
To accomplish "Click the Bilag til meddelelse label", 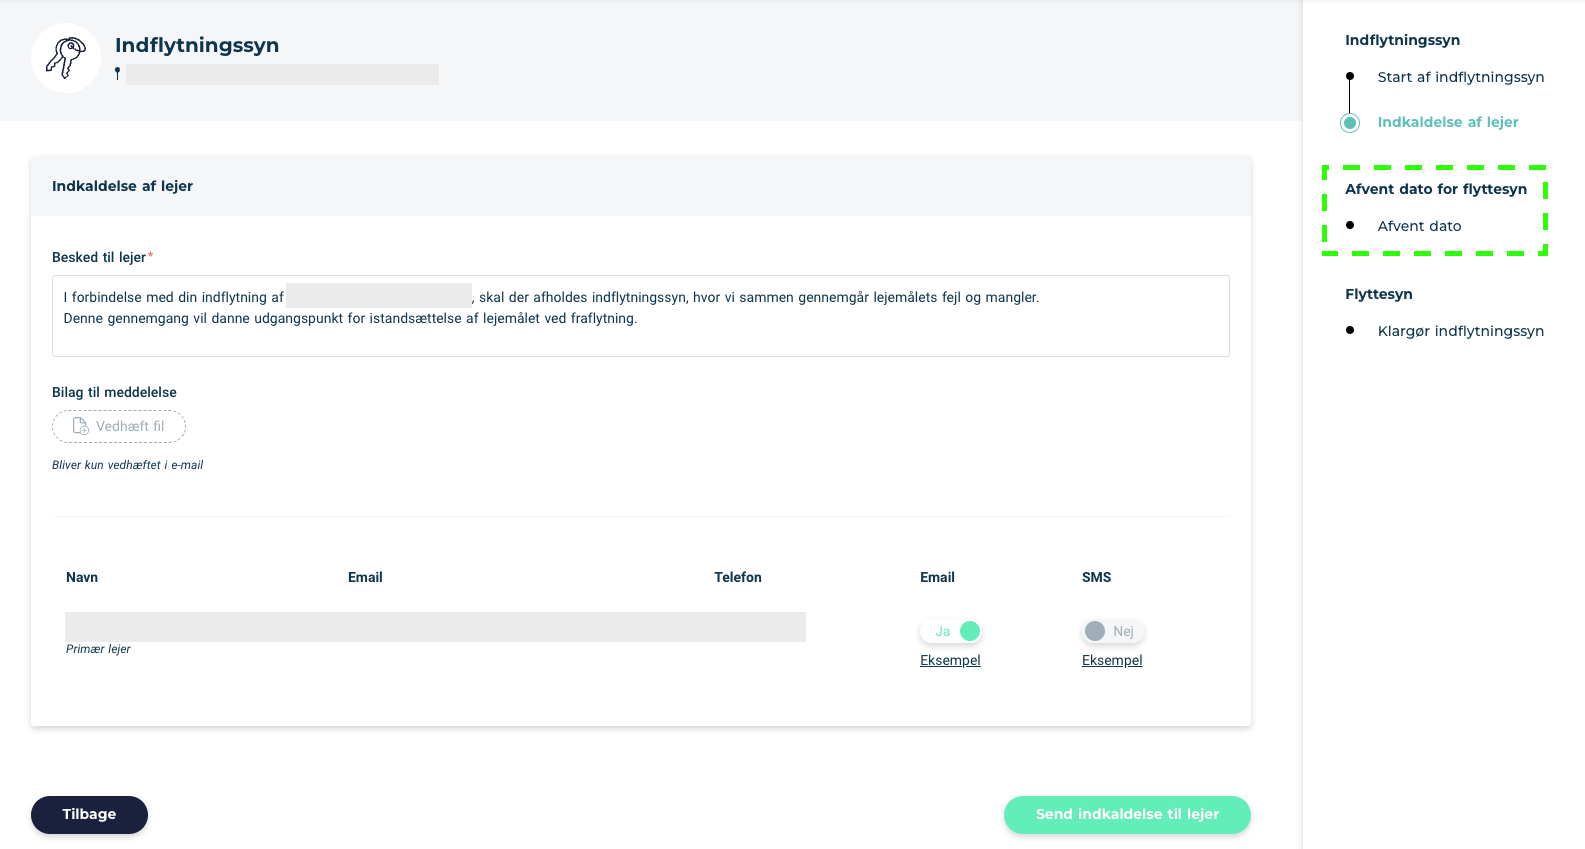I will [x=114, y=392].
